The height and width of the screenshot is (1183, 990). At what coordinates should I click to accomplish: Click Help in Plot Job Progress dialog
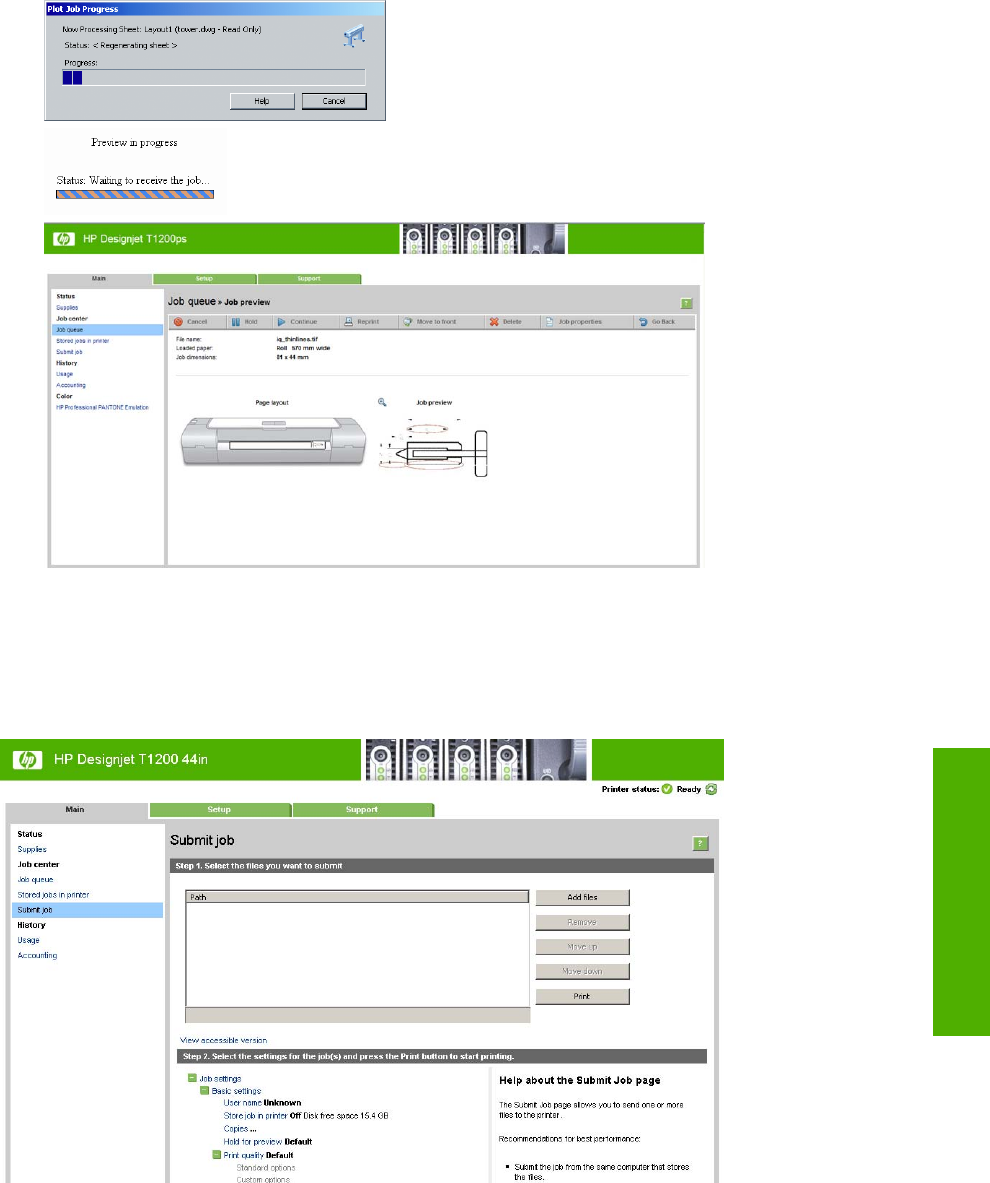pyautogui.click(x=262, y=101)
